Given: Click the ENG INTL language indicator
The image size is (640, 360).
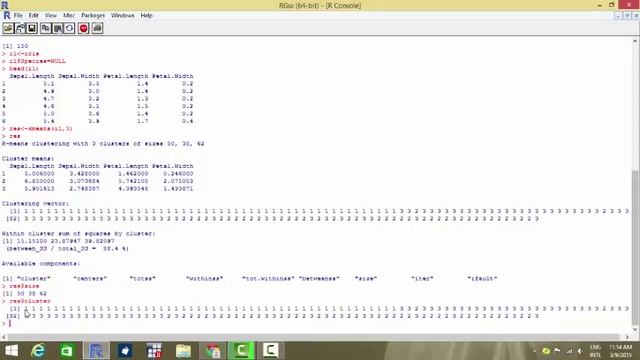Looking at the screenshot, I should 595,351.
